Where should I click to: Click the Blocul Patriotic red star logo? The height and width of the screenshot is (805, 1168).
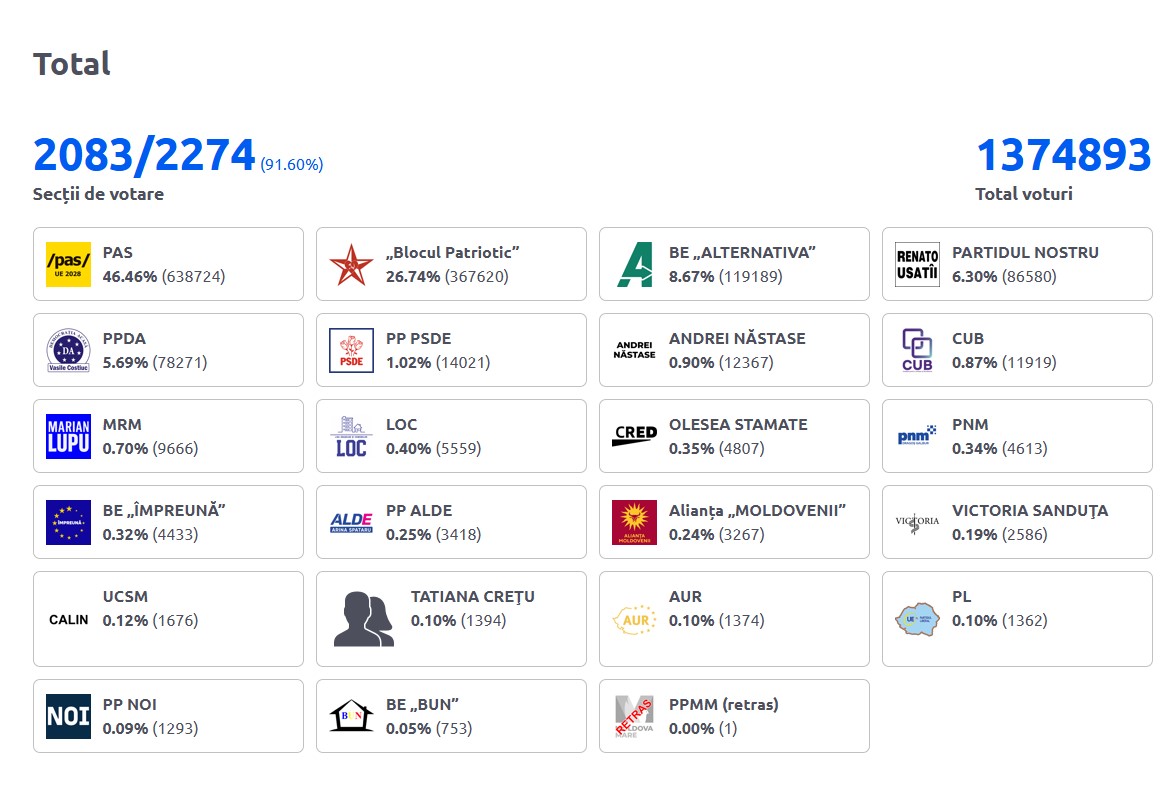coord(351,264)
